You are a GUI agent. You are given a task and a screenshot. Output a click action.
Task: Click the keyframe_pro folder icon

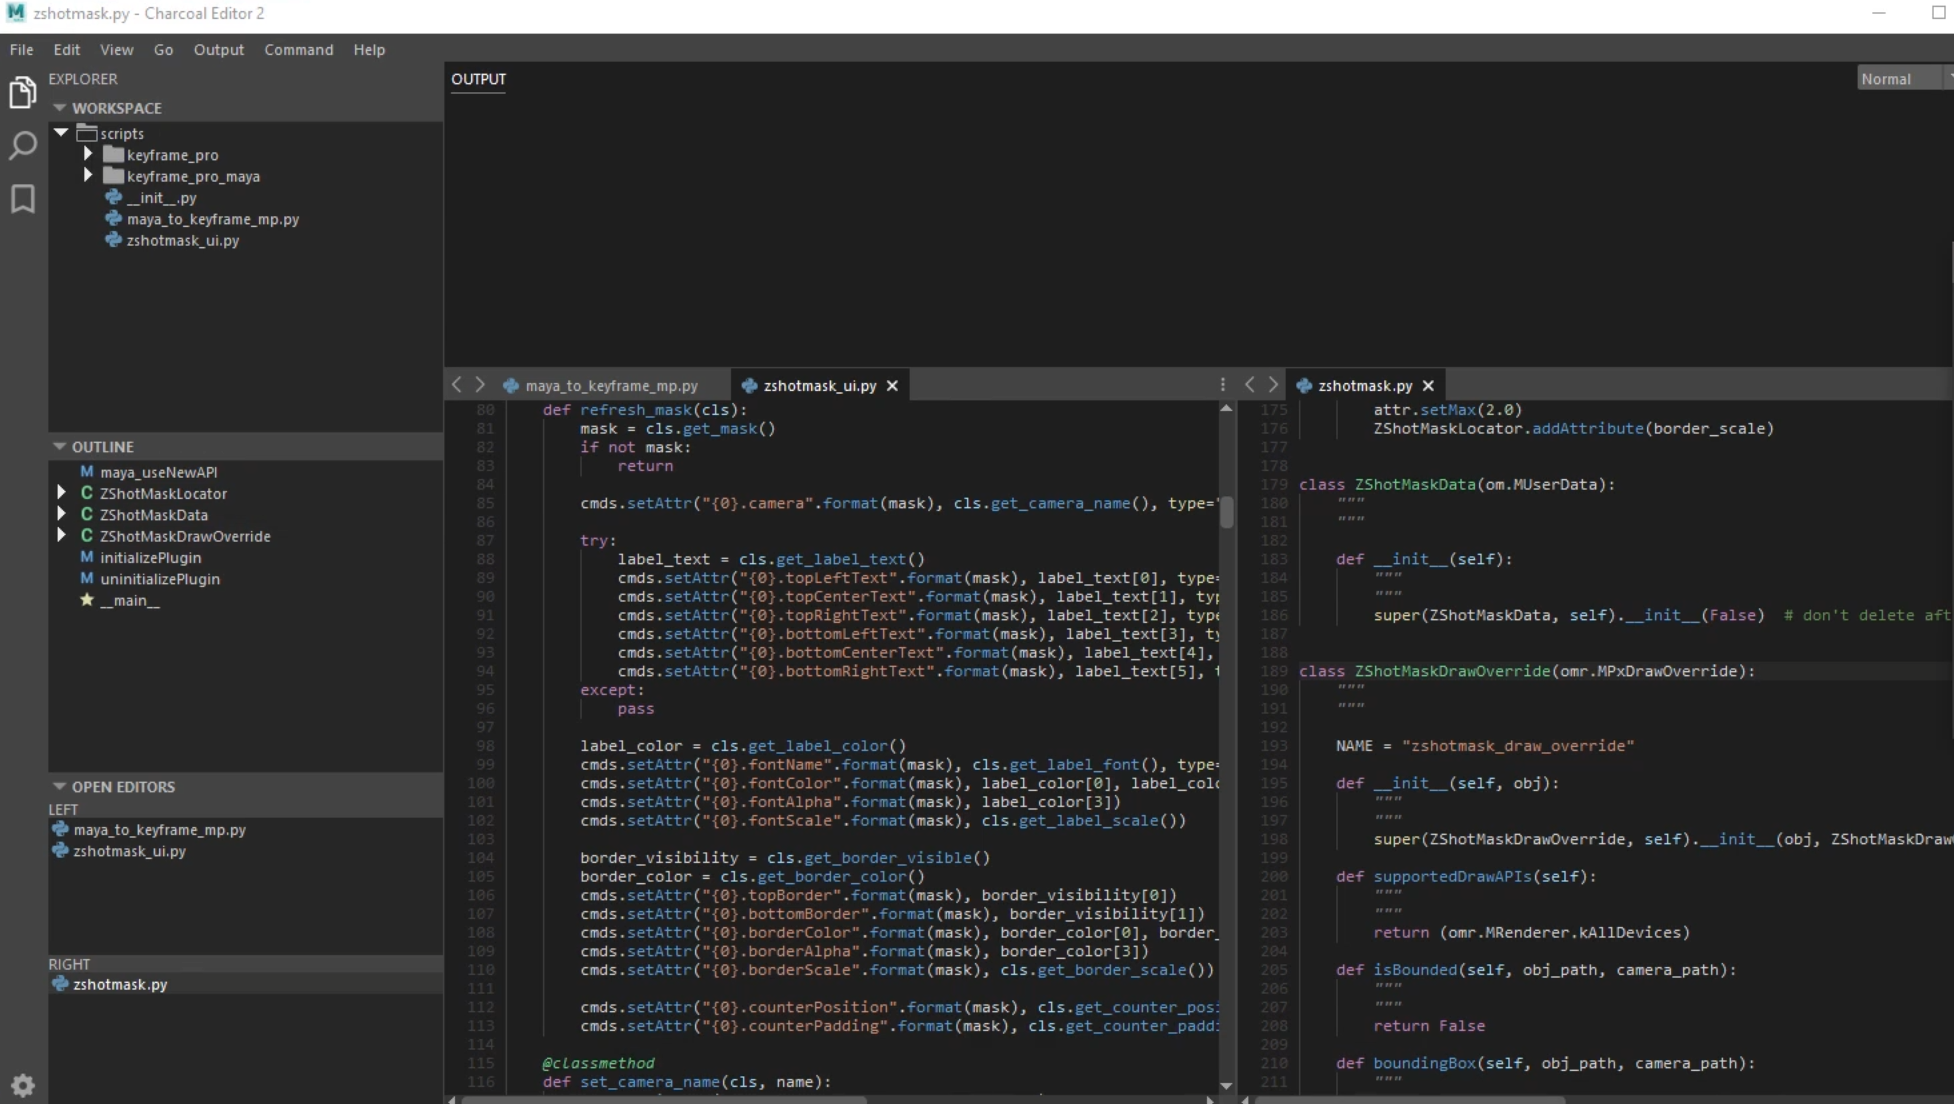pos(113,155)
